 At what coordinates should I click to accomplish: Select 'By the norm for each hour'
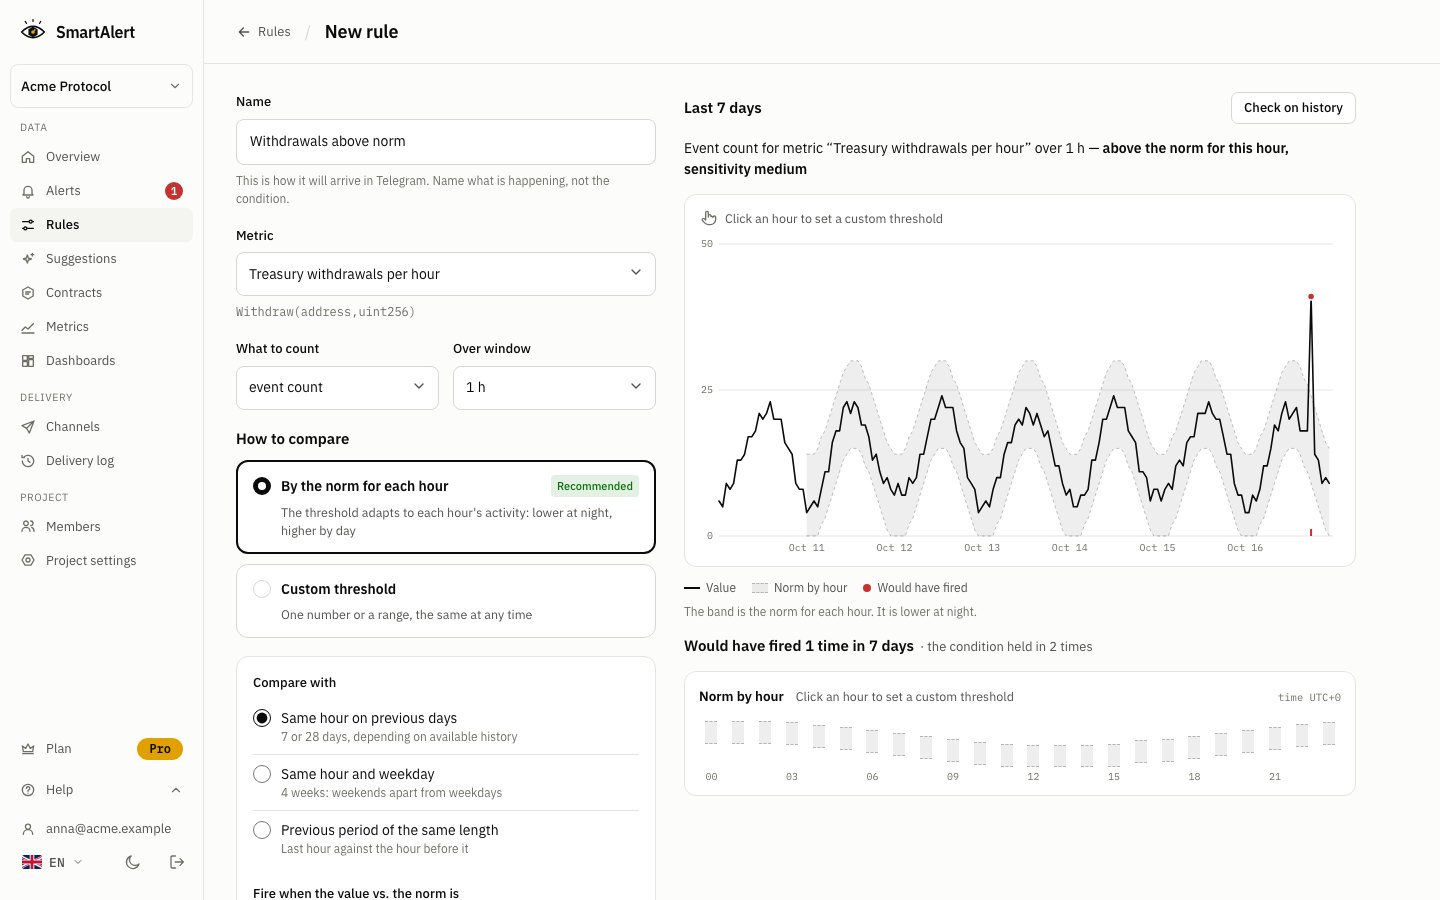coord(446,507)
